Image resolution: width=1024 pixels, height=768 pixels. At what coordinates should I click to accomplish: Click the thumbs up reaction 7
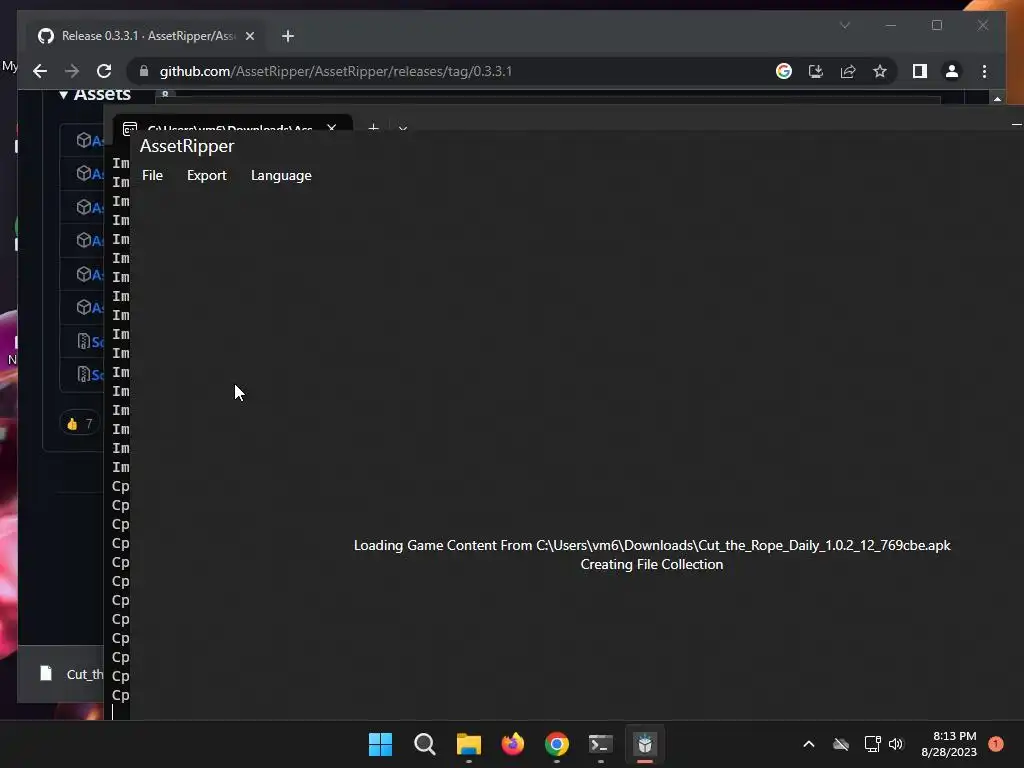80,424
